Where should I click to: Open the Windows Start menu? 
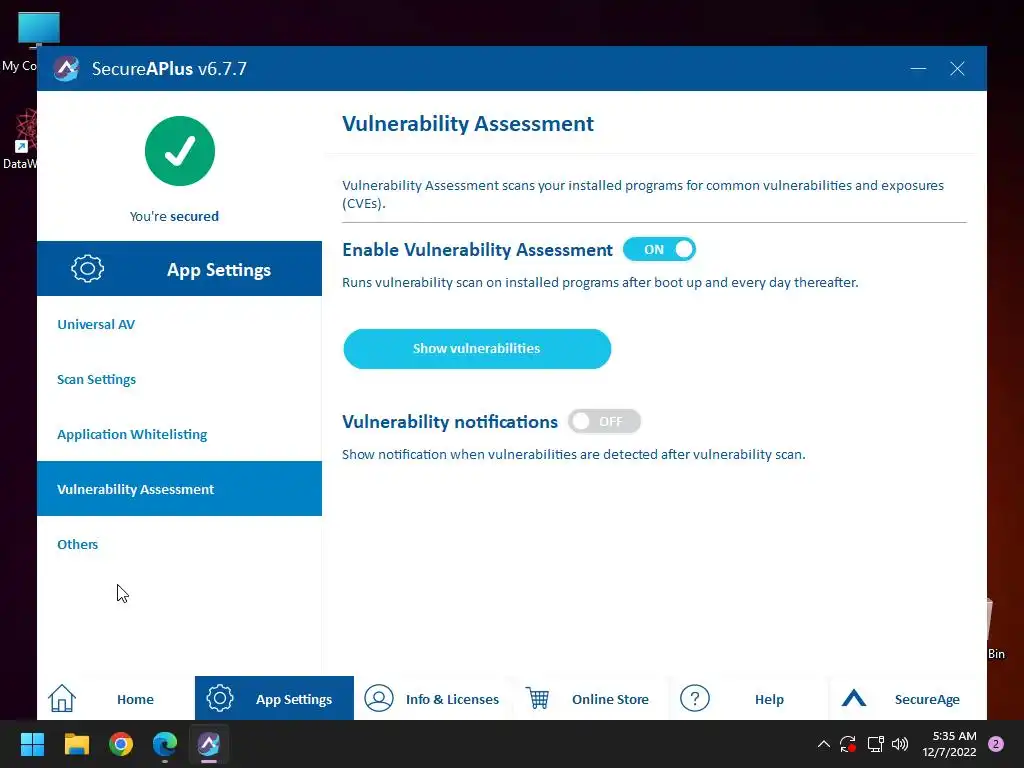pos(32,744)
